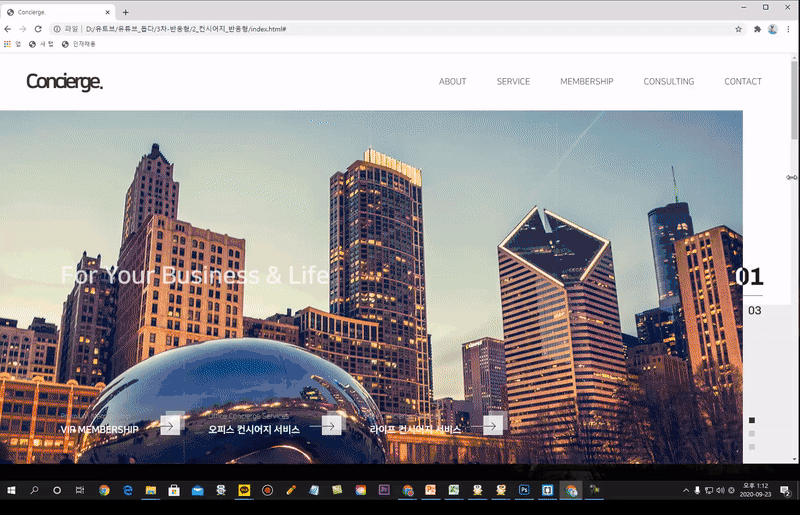Click the browser forward arrow
Image resolution: width=800 pixels, height=515 pixels.
(x=22, y=29)
